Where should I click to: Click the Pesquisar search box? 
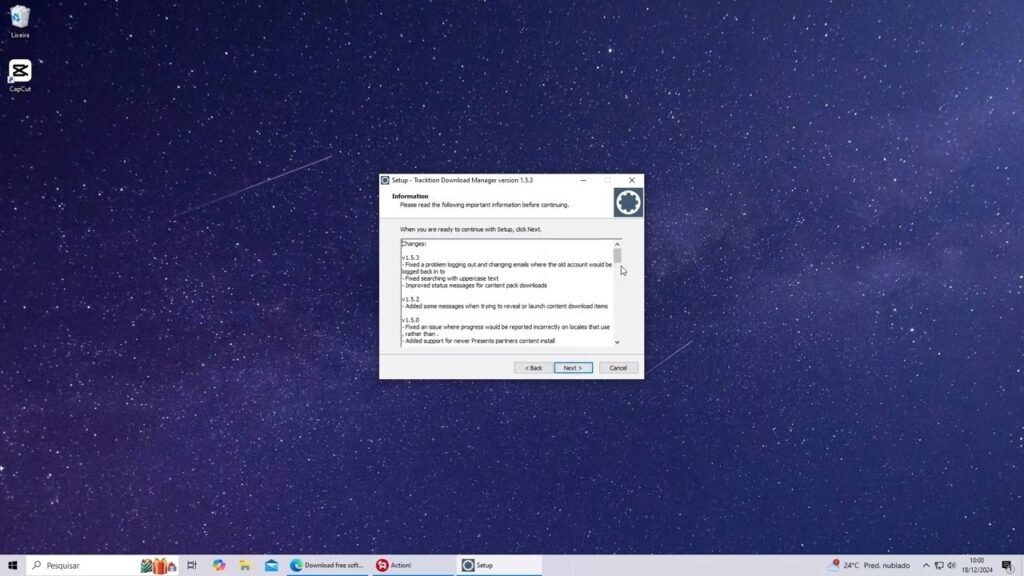tap(102, 566)
